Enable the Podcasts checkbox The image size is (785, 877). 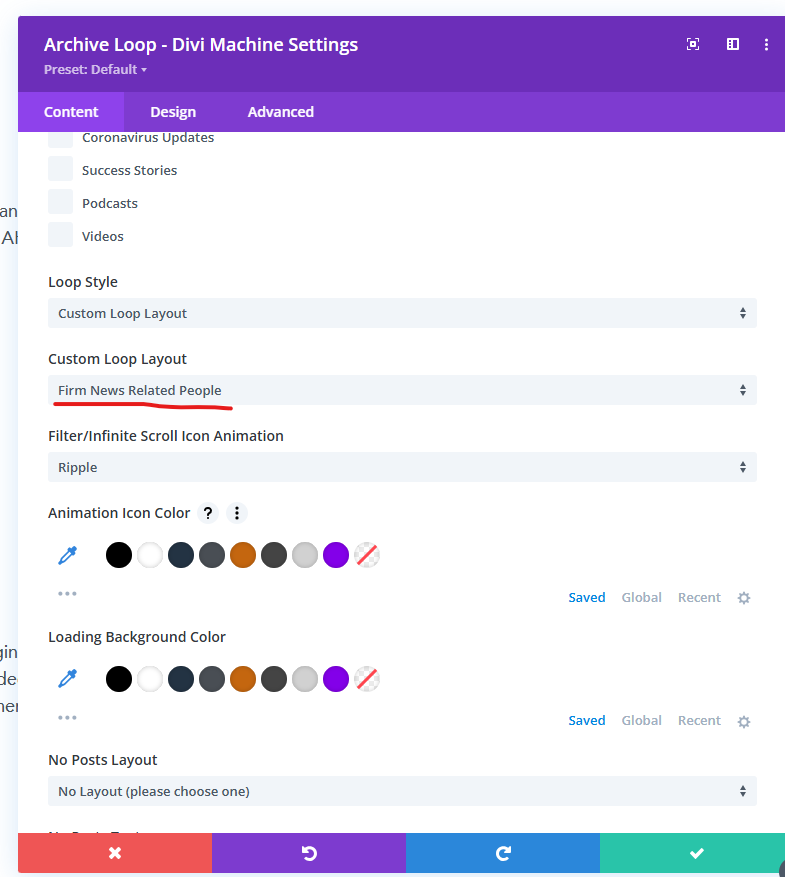point(61,202)
